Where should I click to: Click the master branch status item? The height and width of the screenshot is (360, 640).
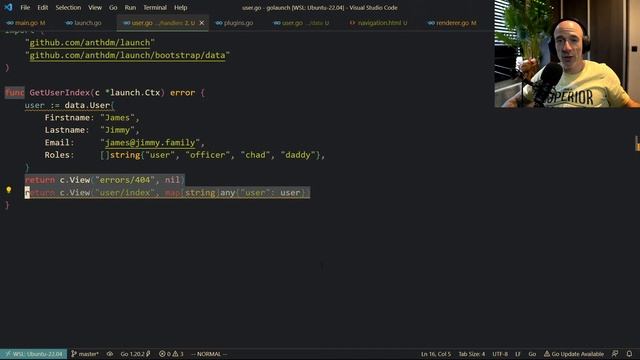pos(85,354)
